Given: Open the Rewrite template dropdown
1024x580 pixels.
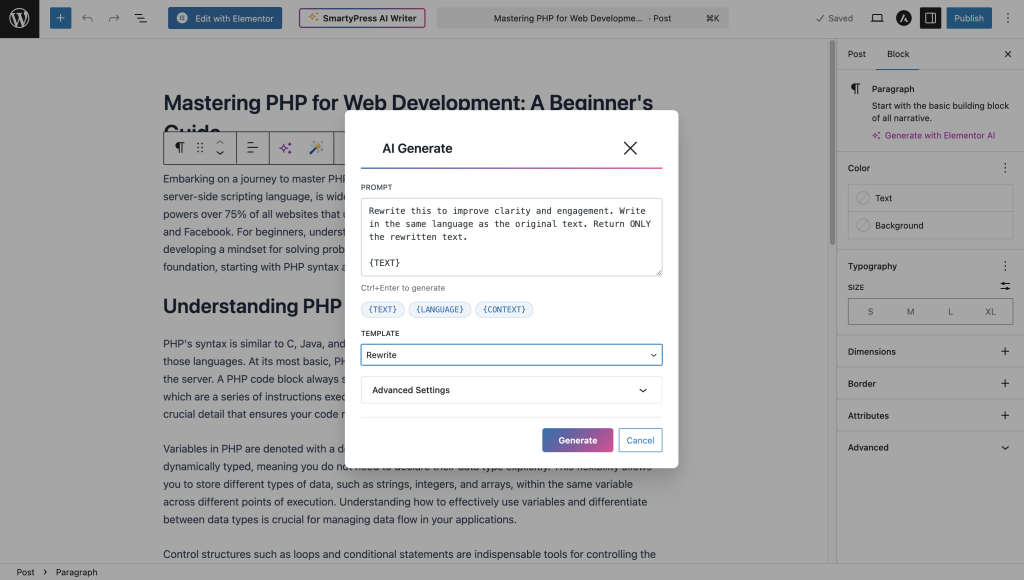Looking at the screenshot, I should [511, 354].
